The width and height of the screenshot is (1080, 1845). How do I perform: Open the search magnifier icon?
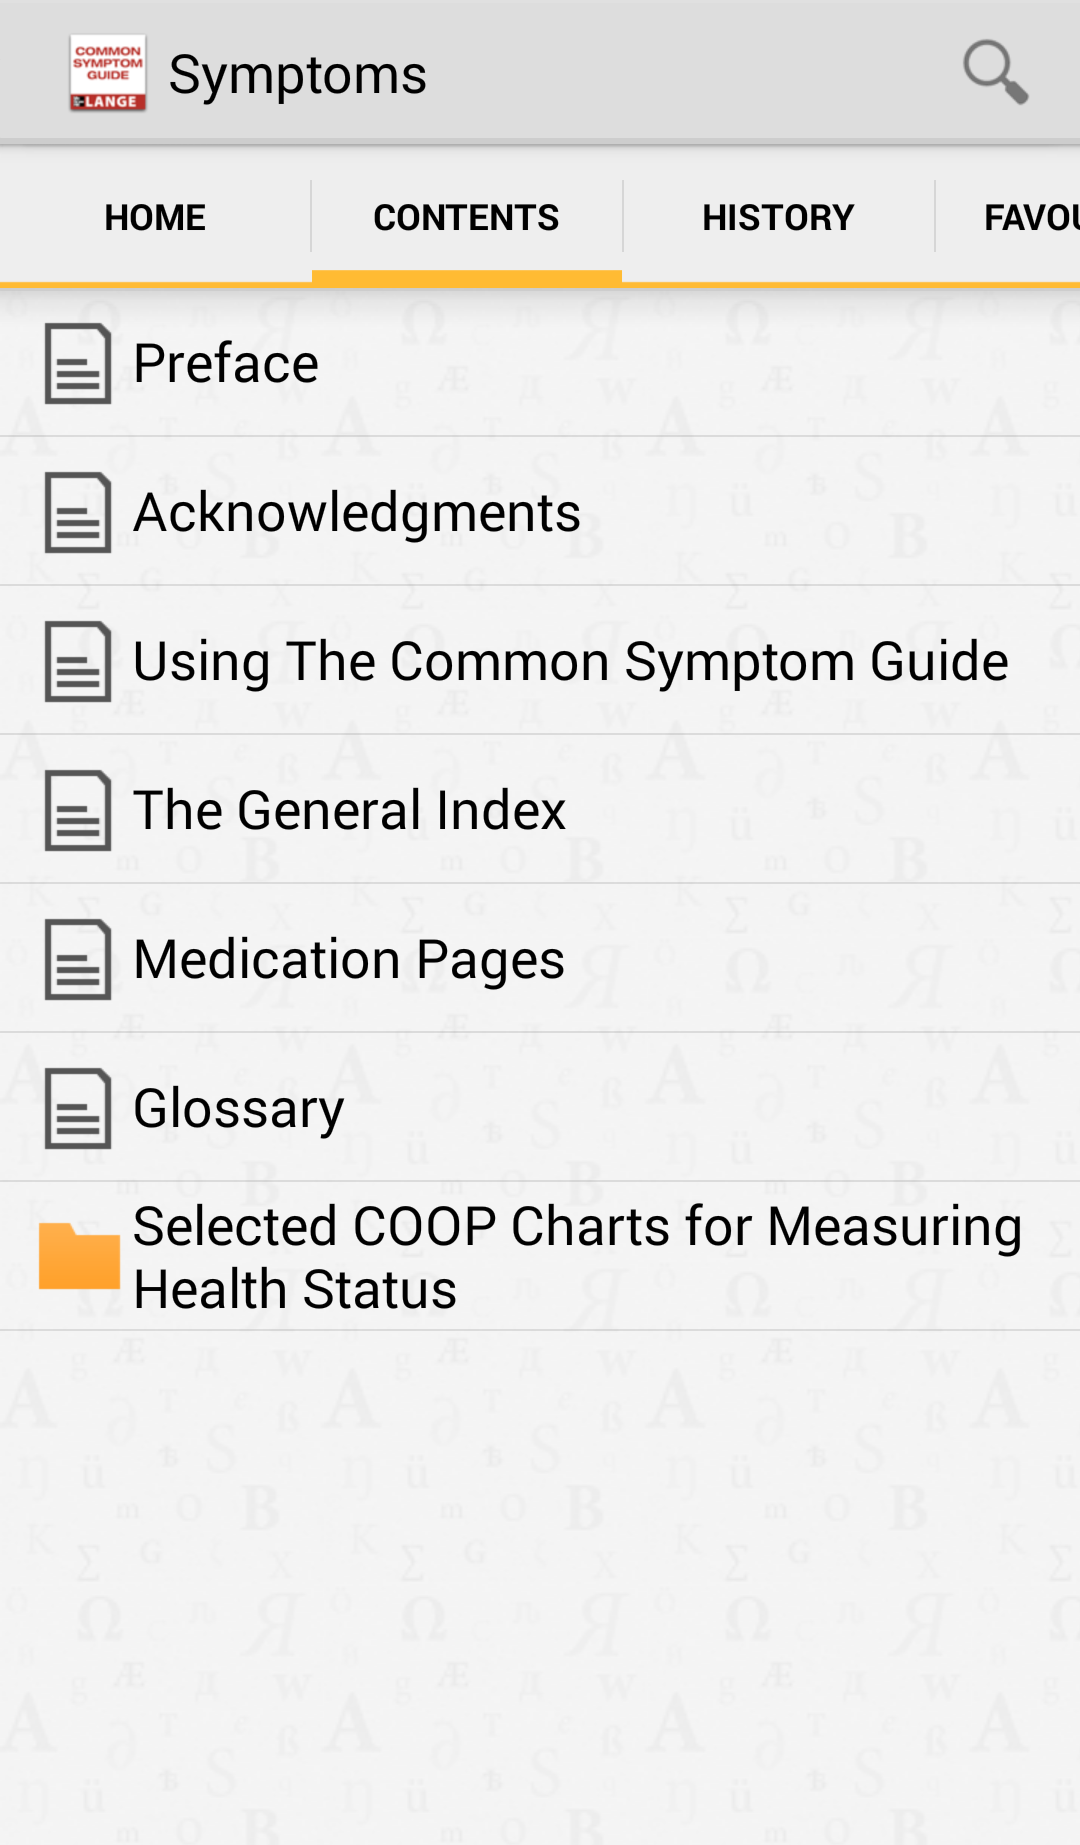pyautogui.click(x=995, y=72)
